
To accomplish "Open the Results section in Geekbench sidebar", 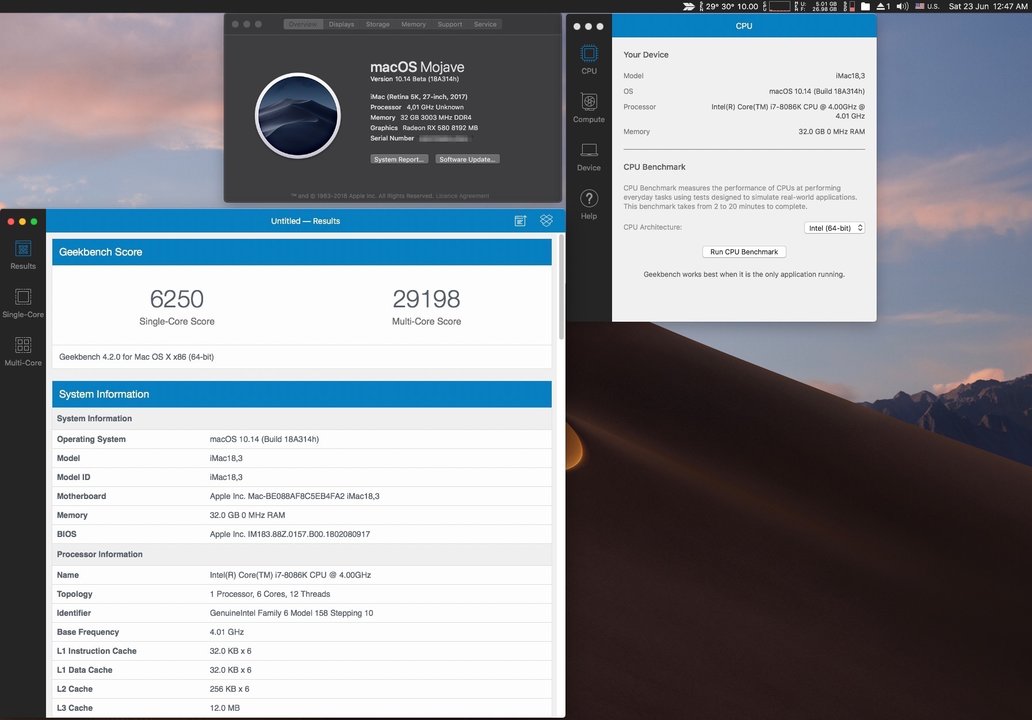I will (x=23, y=255).
